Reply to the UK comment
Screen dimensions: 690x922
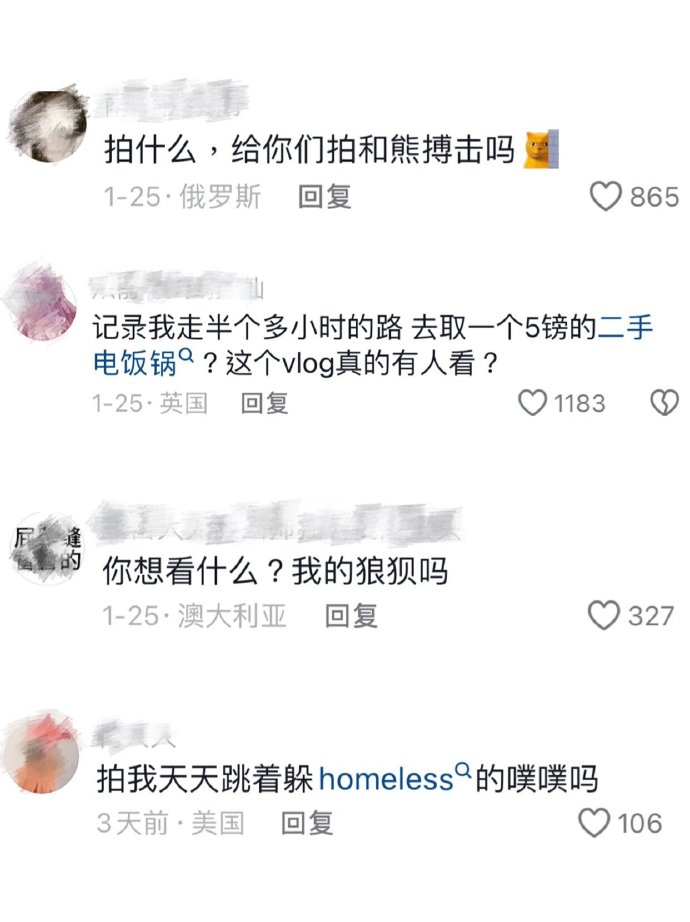click(265, 403)
